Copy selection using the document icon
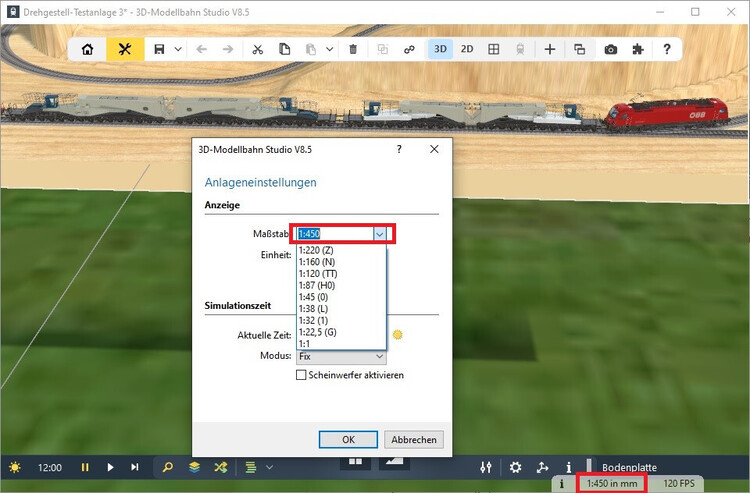 click(285, 49)
